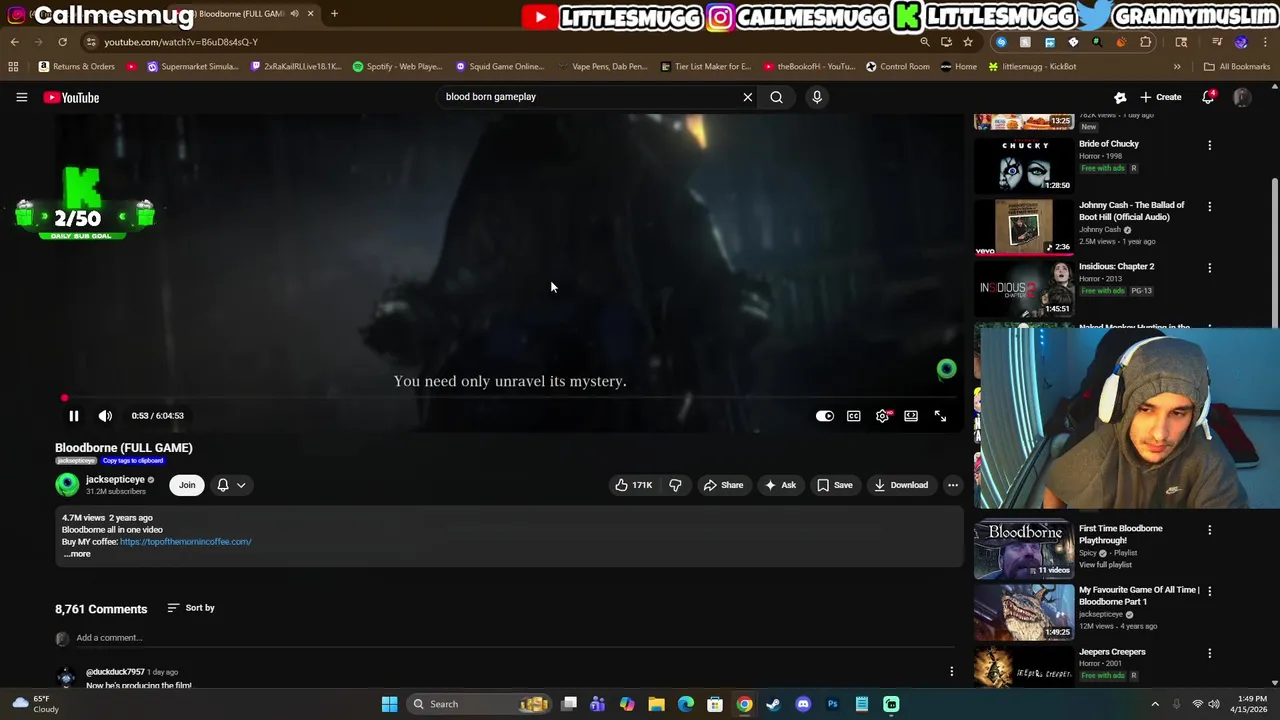
Task: Open the Create menu
Action: click(x=1160, y=97)
